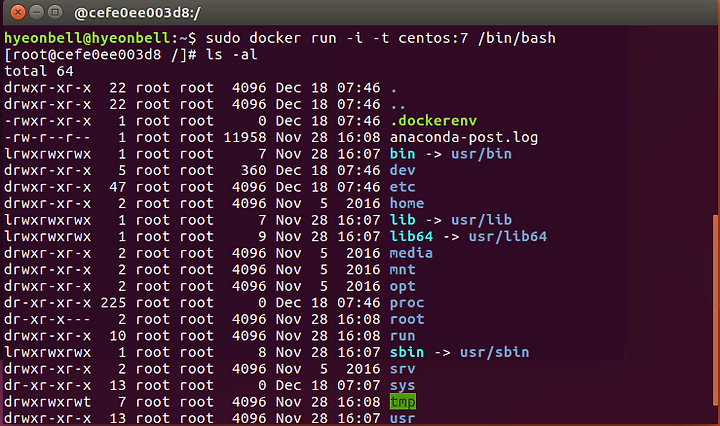Click permissions drwxrwxrwt in tmp row

(x=48, y=402)
